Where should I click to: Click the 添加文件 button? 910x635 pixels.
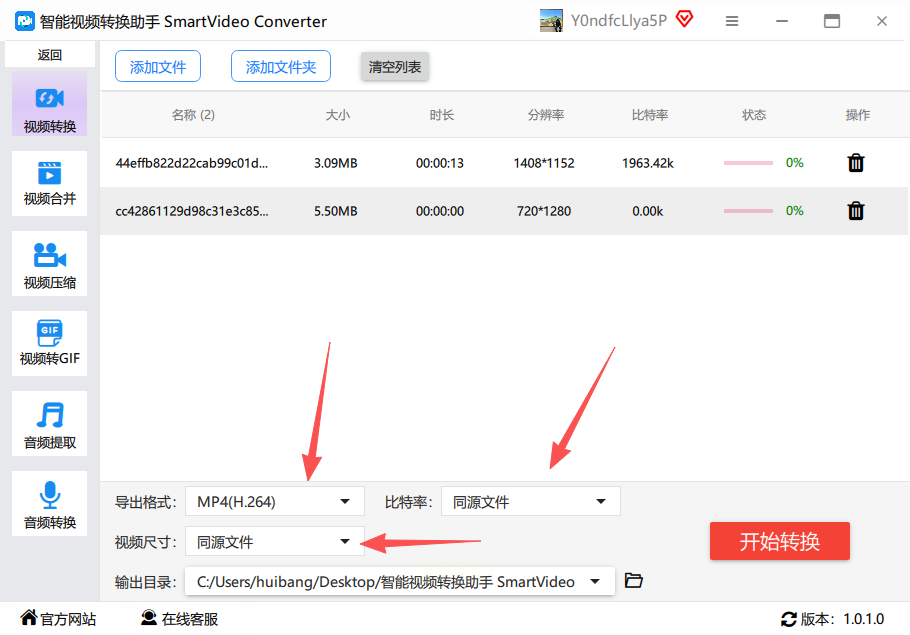pos(158,67)
